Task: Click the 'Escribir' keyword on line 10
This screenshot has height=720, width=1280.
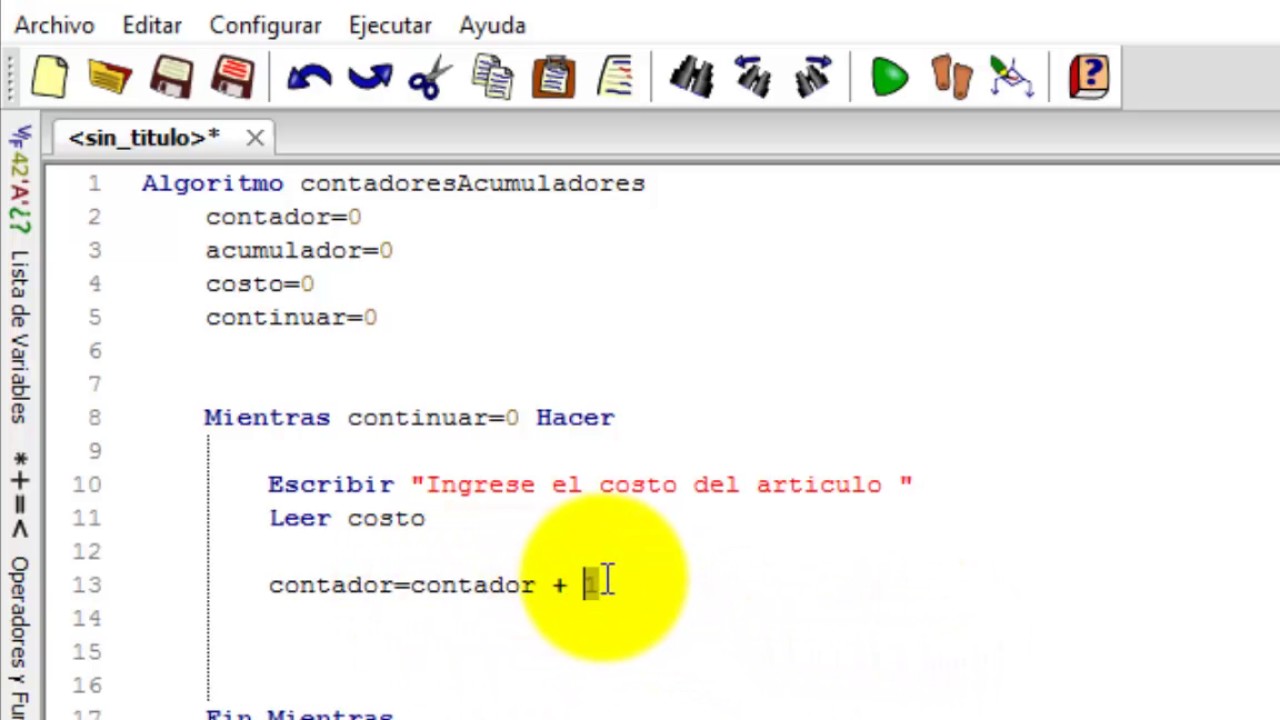Action: (x=331, y=485)
